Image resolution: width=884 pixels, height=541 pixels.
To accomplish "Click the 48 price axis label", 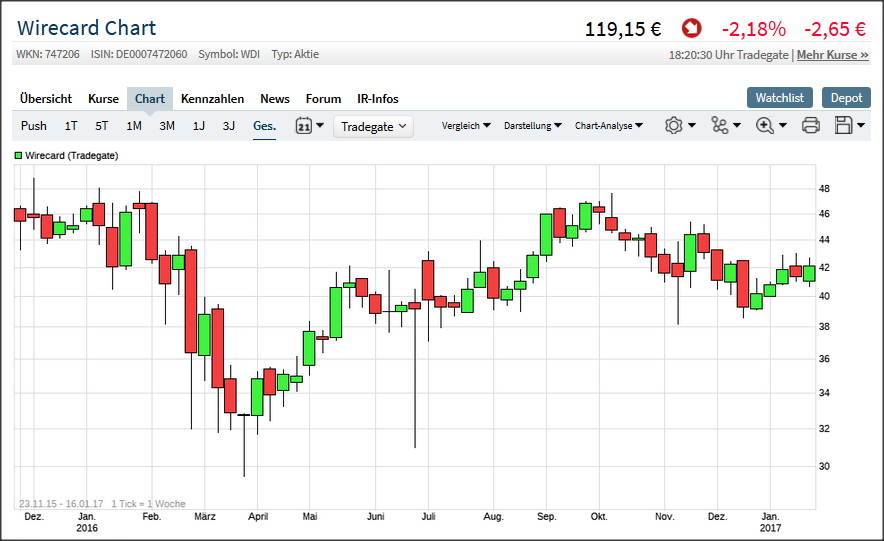I will [824, 189].
